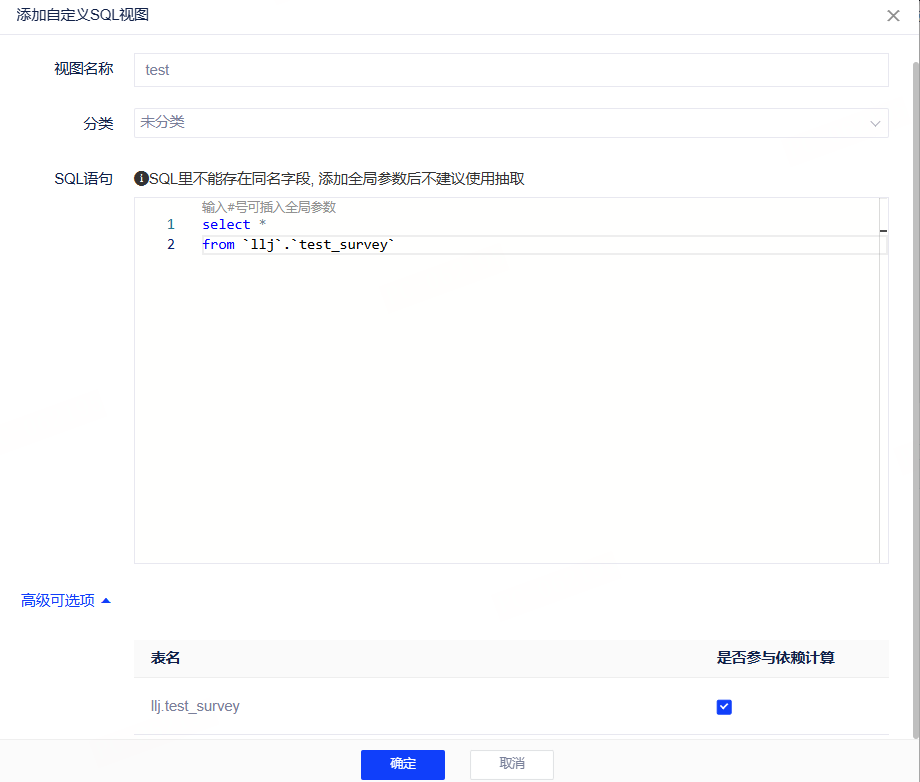The width and height of the screenshot is (920, 782).
Task: Click the 取消 button
Action: (x=511, y=764)
